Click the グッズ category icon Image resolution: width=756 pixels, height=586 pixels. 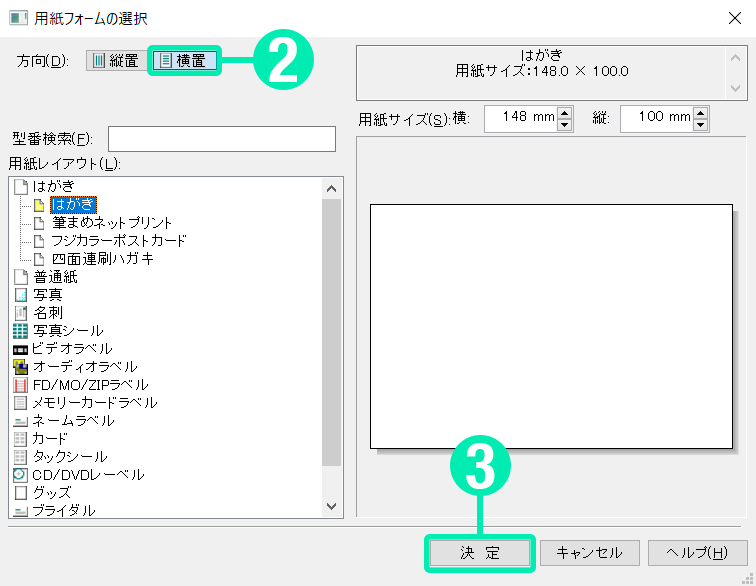click(21, 493)
